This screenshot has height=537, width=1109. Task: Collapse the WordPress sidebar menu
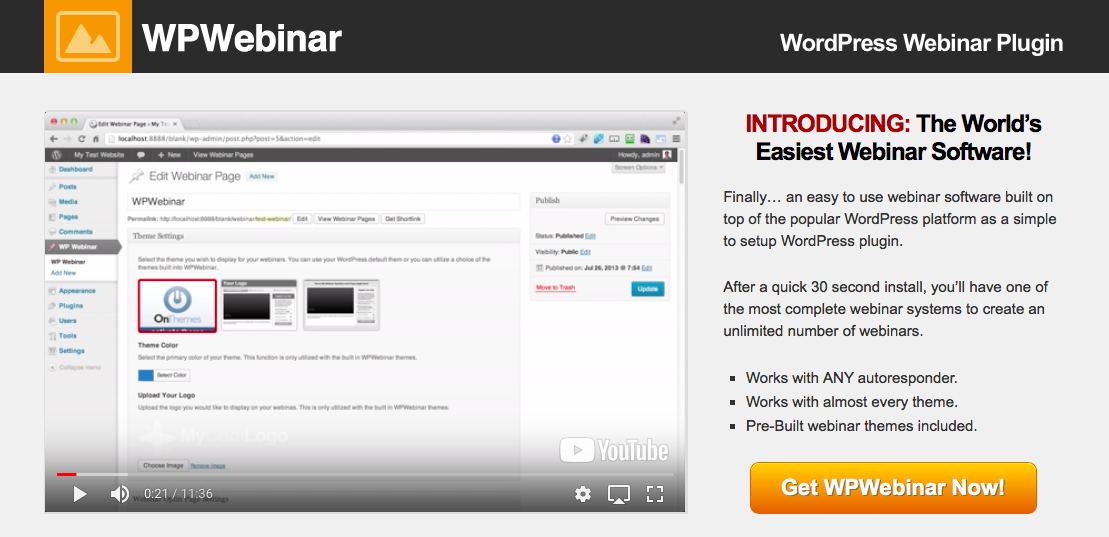(74, 368)
